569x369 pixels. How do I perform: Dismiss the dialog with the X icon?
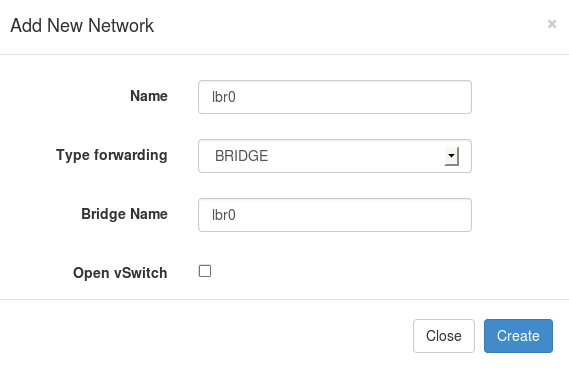[x=552, y=24]
